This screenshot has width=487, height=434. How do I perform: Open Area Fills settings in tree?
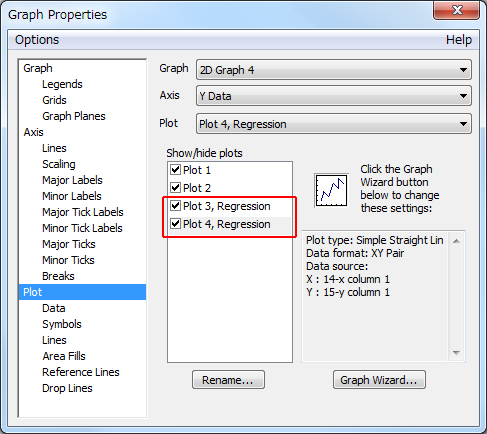[x=64, y=356]
